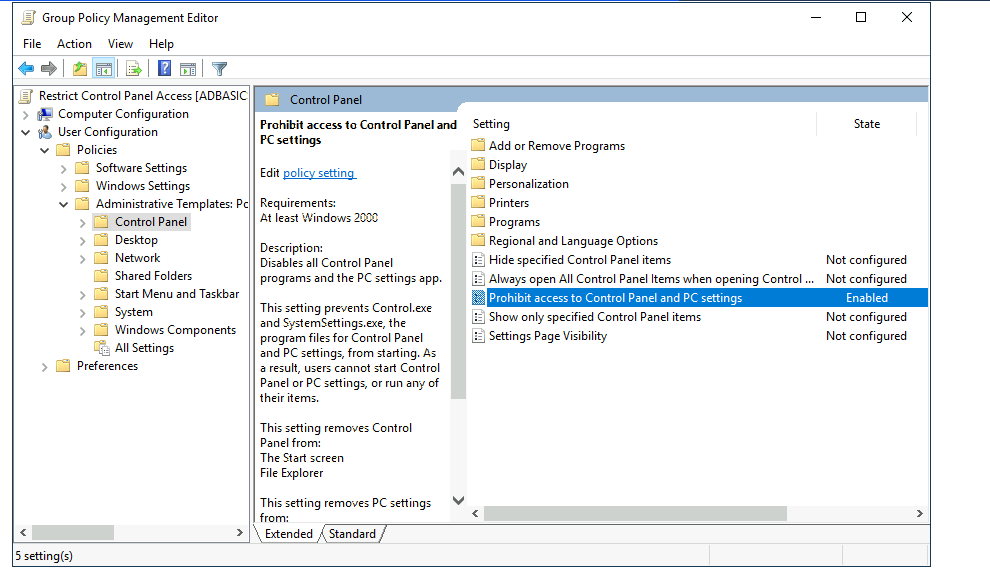Image resolution: width=990 pixels, height=575 pixels.
Task: Expand the Software Settings node
Action: 63,169
